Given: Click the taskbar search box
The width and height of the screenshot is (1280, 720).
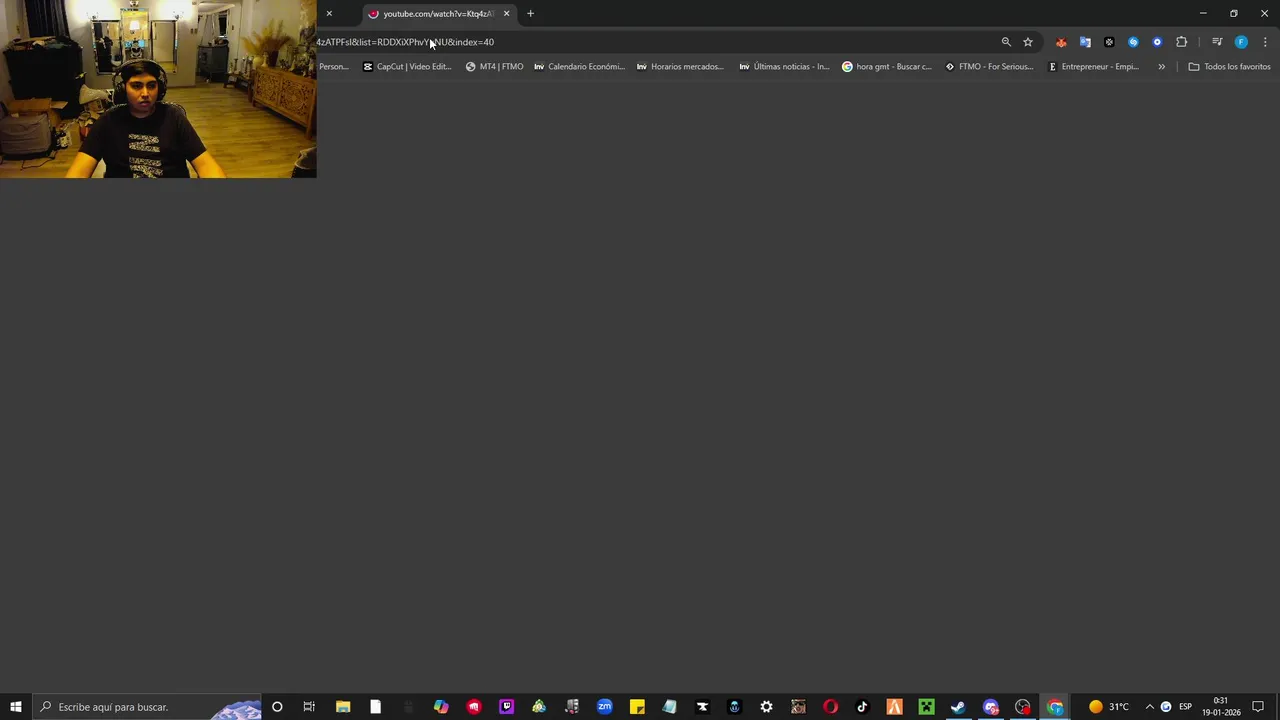Looking at the screenshot, I should [147, 707].
